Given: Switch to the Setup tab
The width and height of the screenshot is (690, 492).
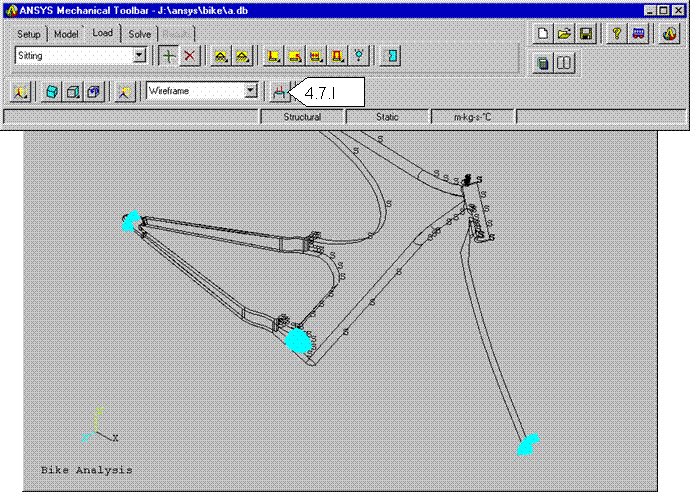Looking at the screenshot, I should [x=30, y=34].
